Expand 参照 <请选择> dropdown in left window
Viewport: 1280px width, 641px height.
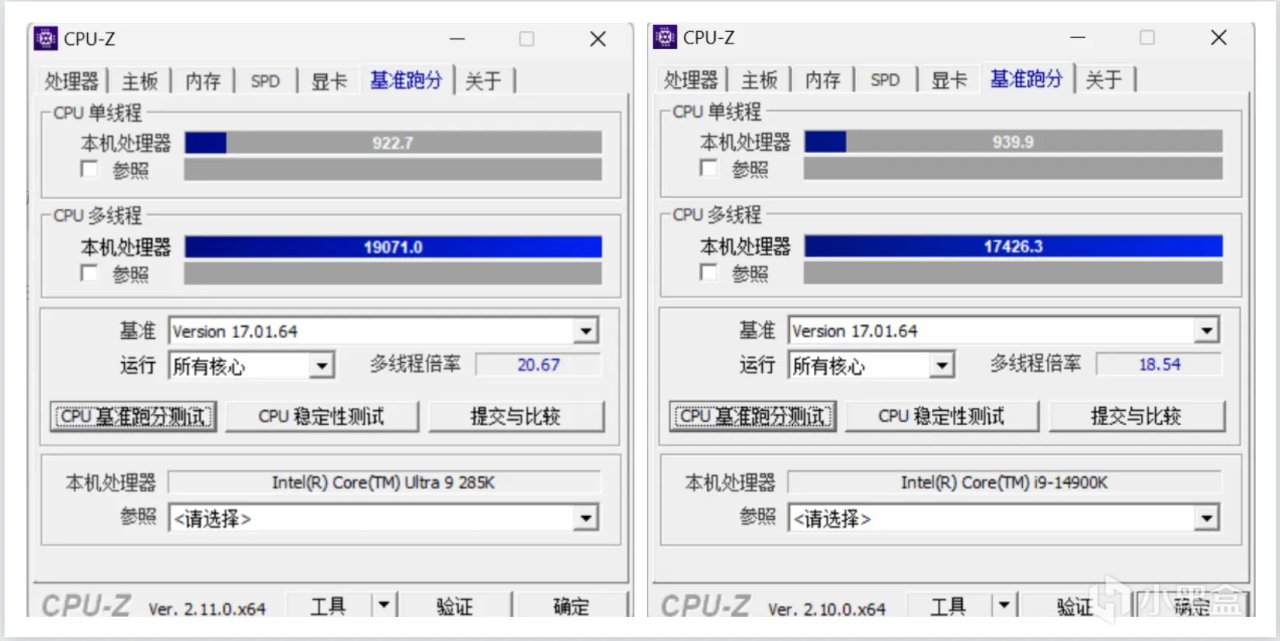coord(587,518)
